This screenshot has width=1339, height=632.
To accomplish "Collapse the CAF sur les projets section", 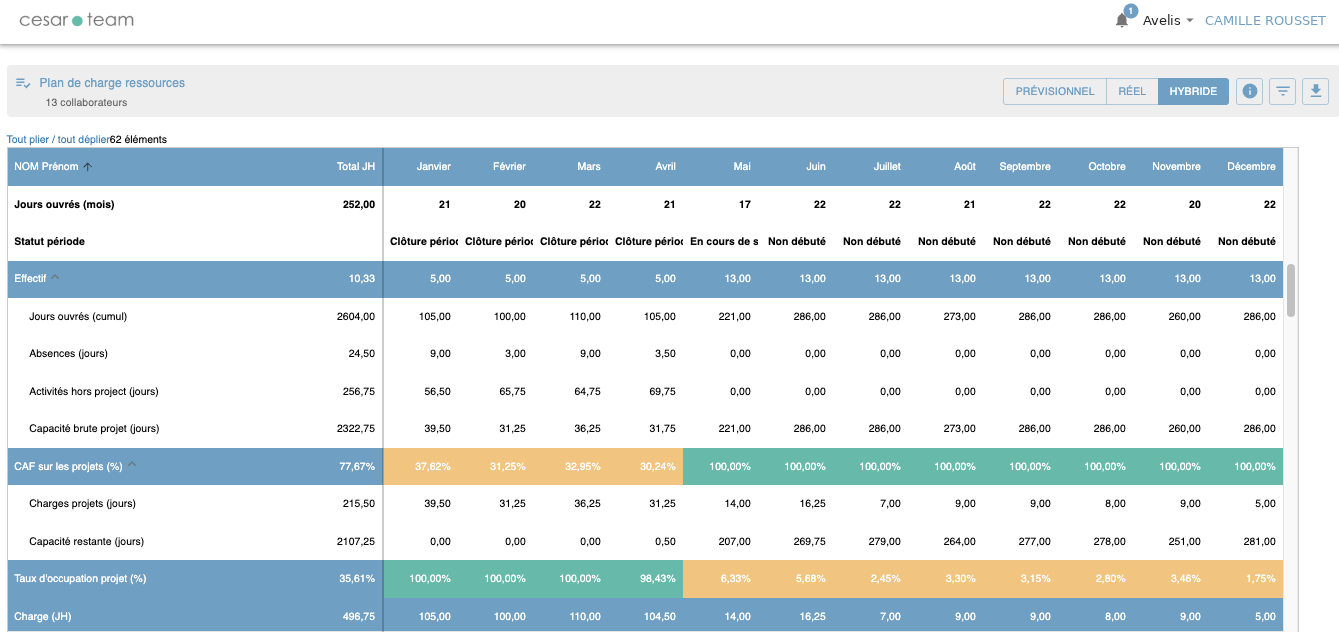I will [132, 465].
